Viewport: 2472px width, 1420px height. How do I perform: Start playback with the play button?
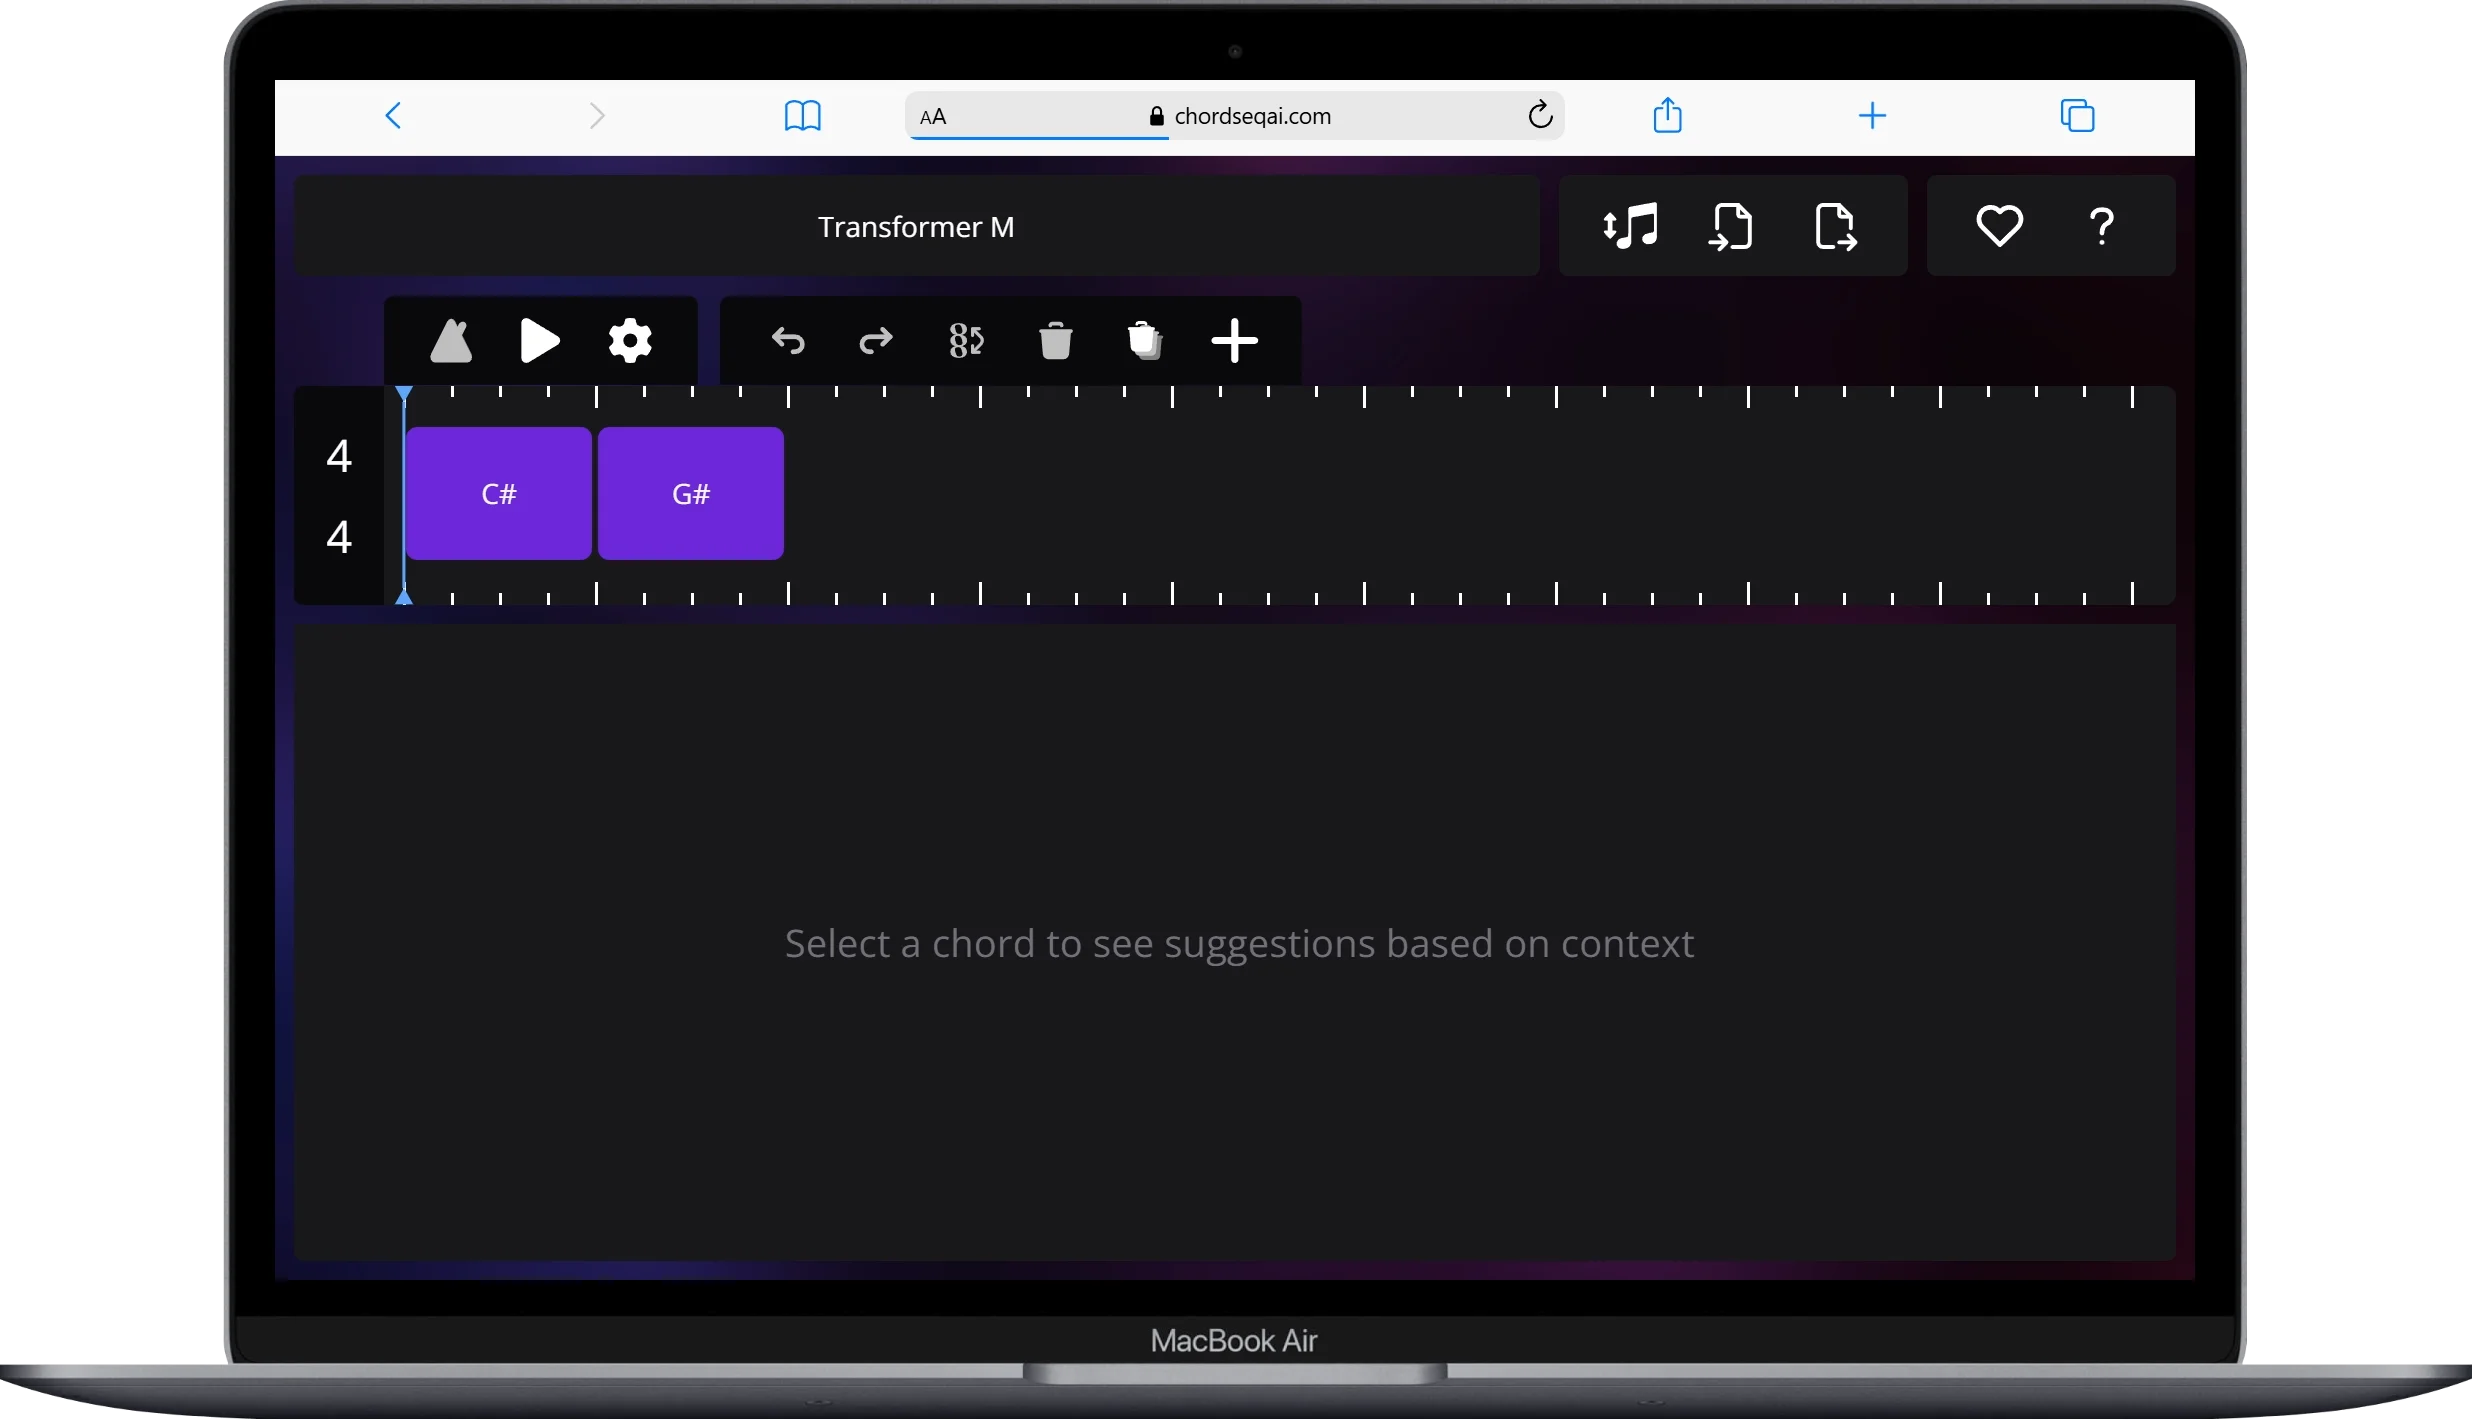tap(540, 341)
